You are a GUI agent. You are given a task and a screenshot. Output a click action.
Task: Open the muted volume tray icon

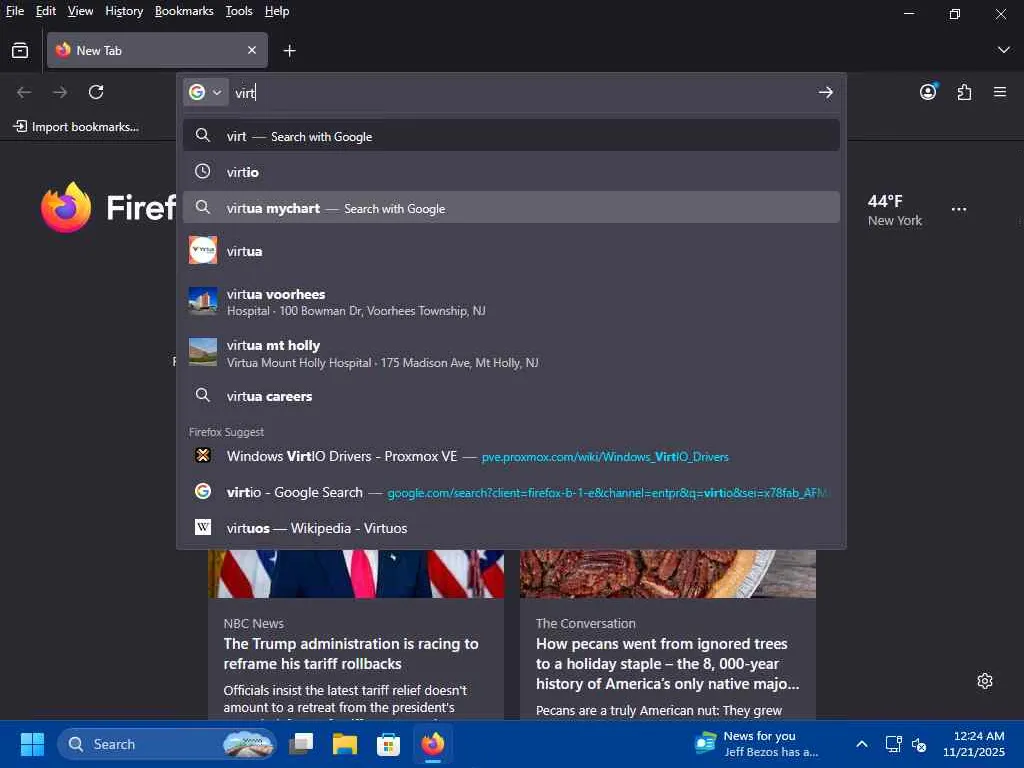pyautogui.click(x=919, y=744)
